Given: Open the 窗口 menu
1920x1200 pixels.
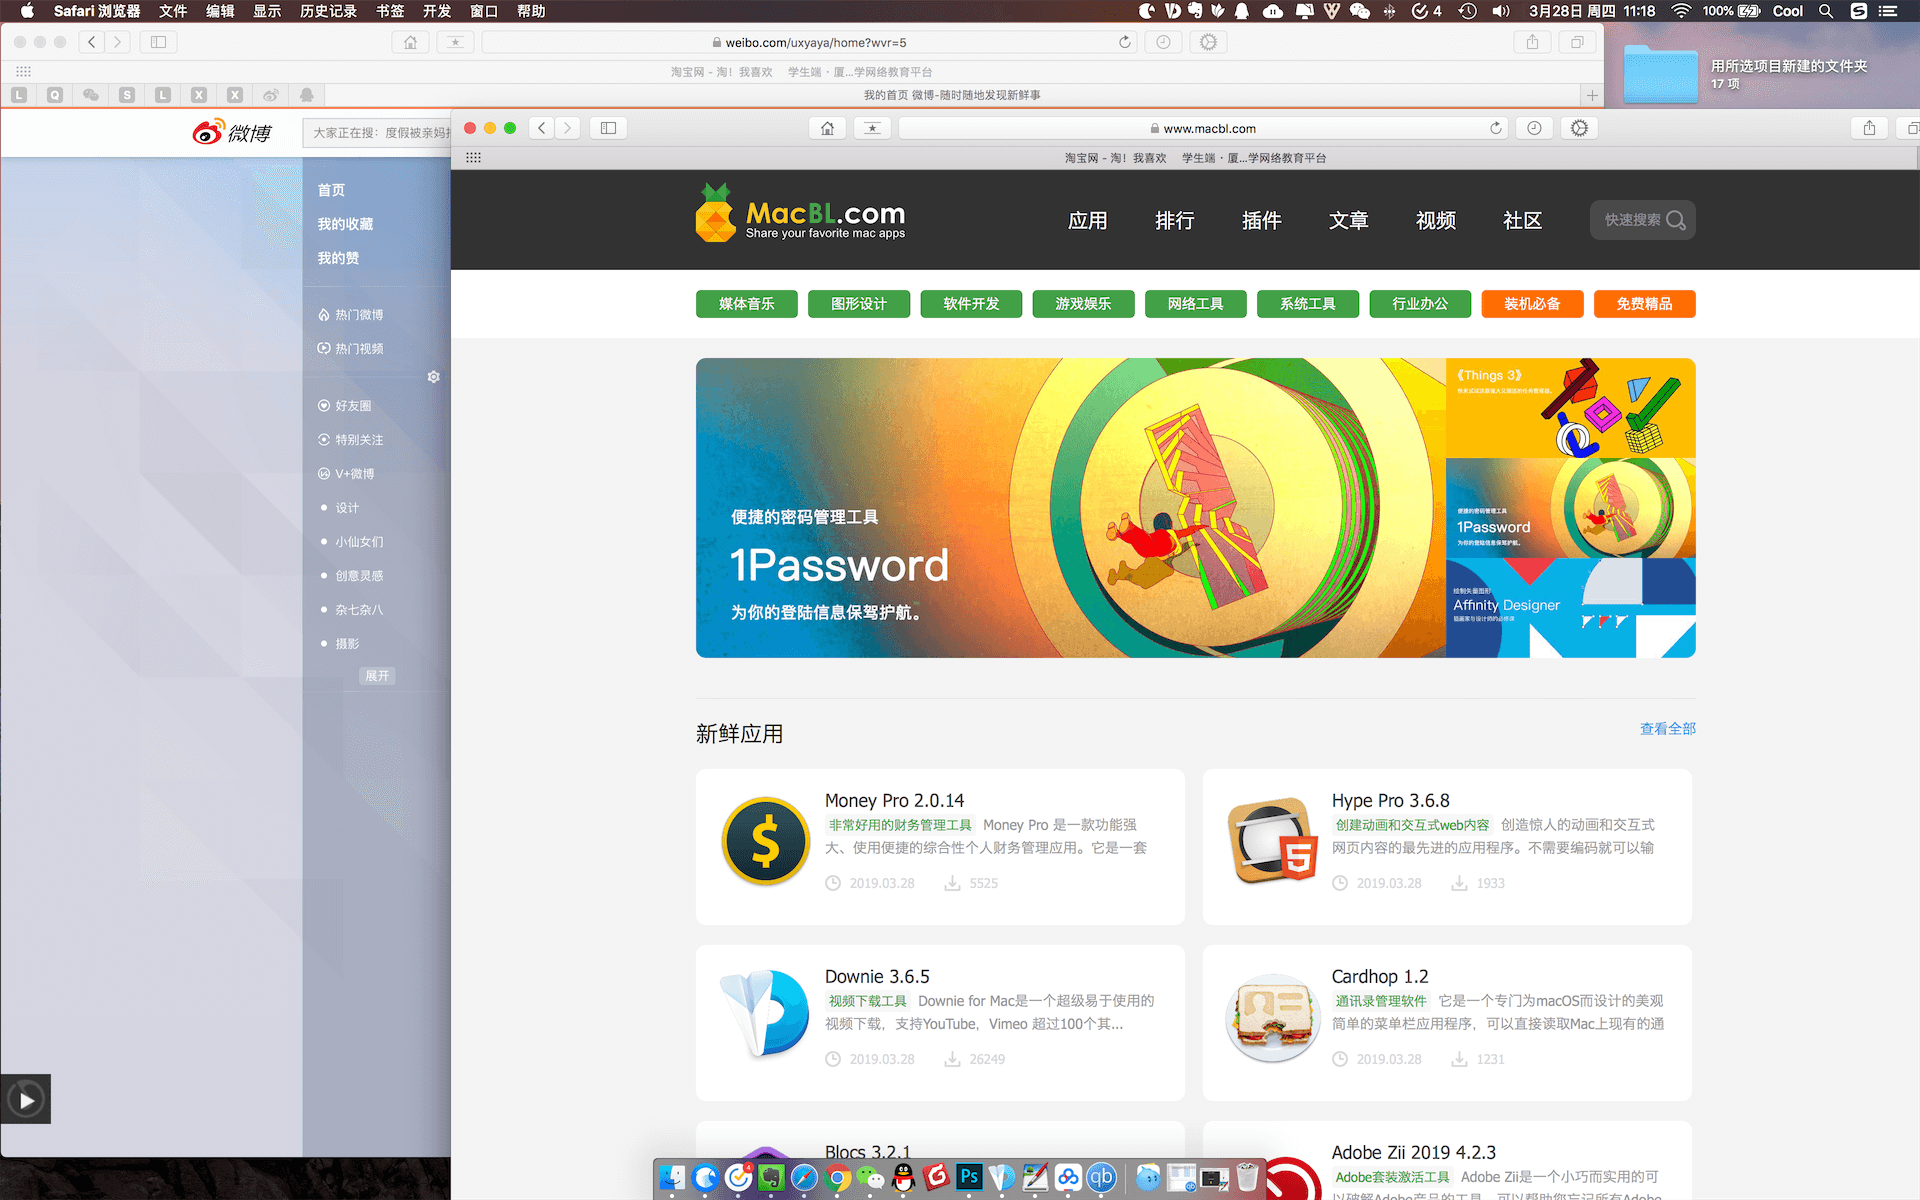Looking at the screenshot, I should (484, 11).
